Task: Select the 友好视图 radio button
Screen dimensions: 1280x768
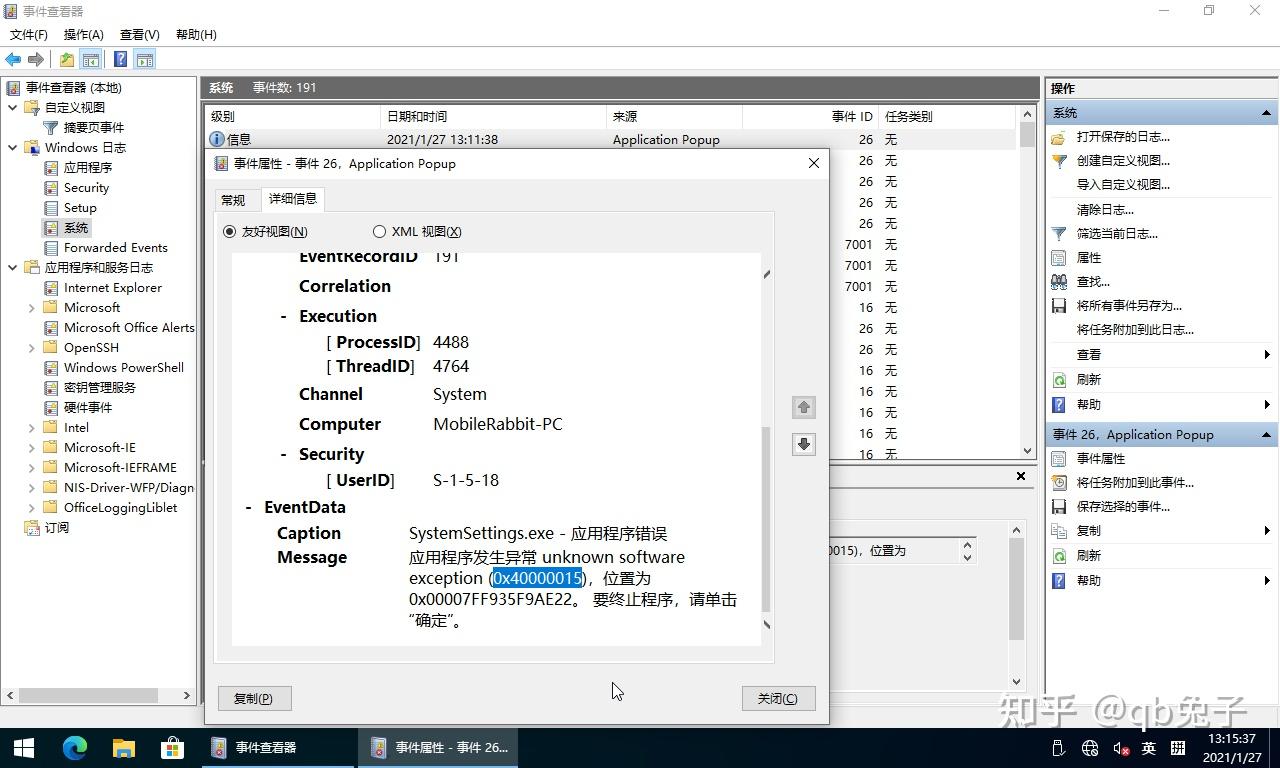Action: click(x=230, y=231)
